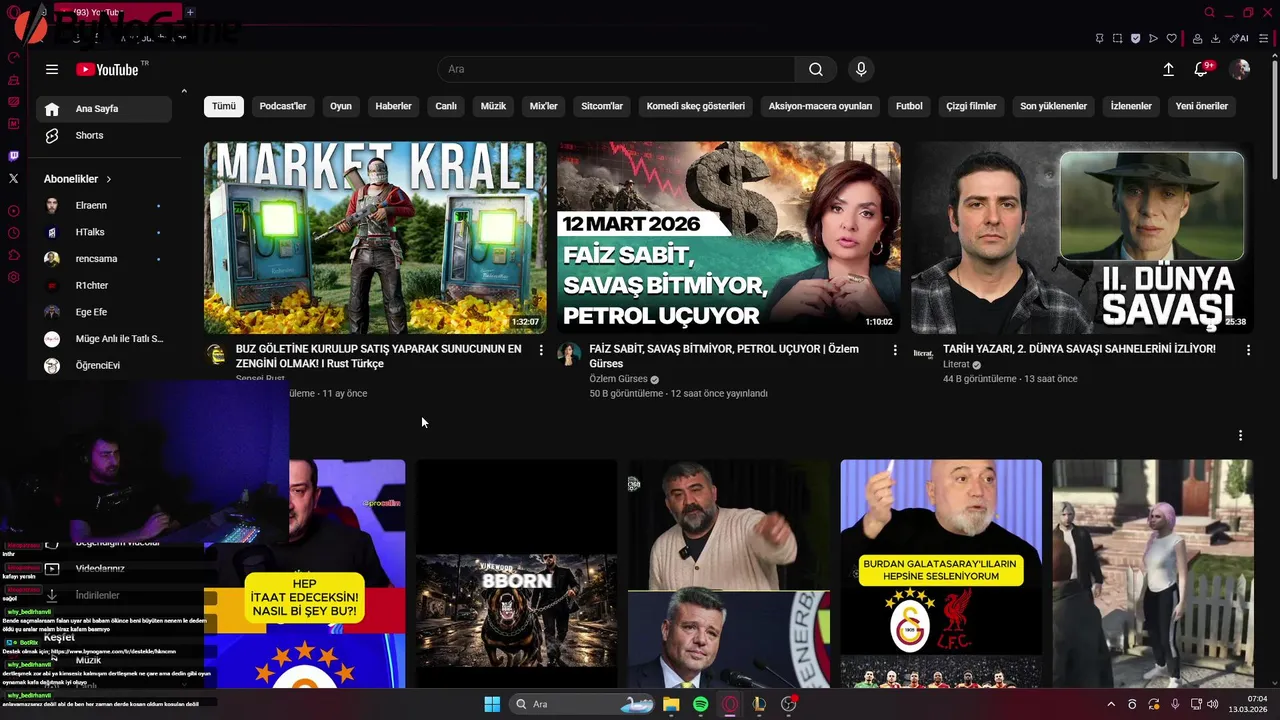Viewport: 1280px width, 720px height.
Task: Select the Oyun filter chip
Action: point(341,106)
